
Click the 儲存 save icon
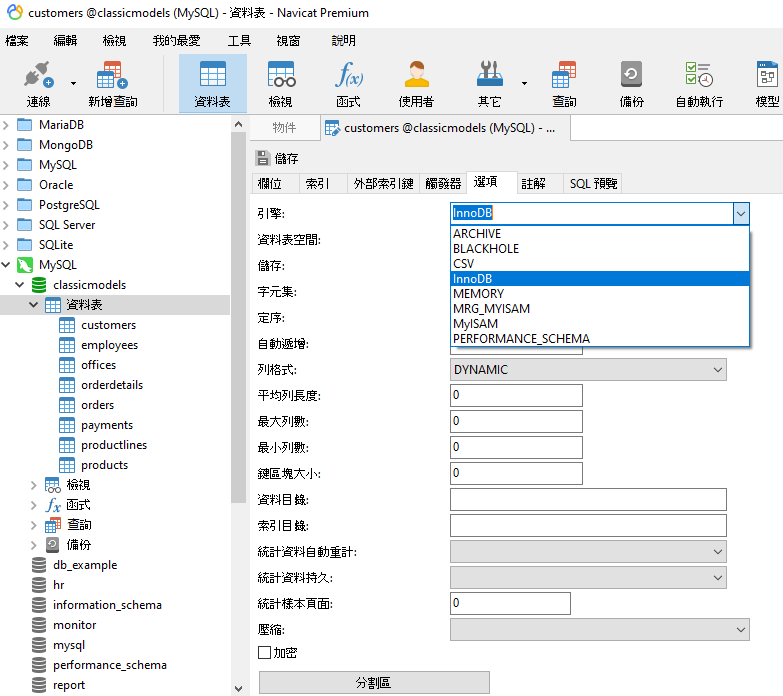(263, 158)
